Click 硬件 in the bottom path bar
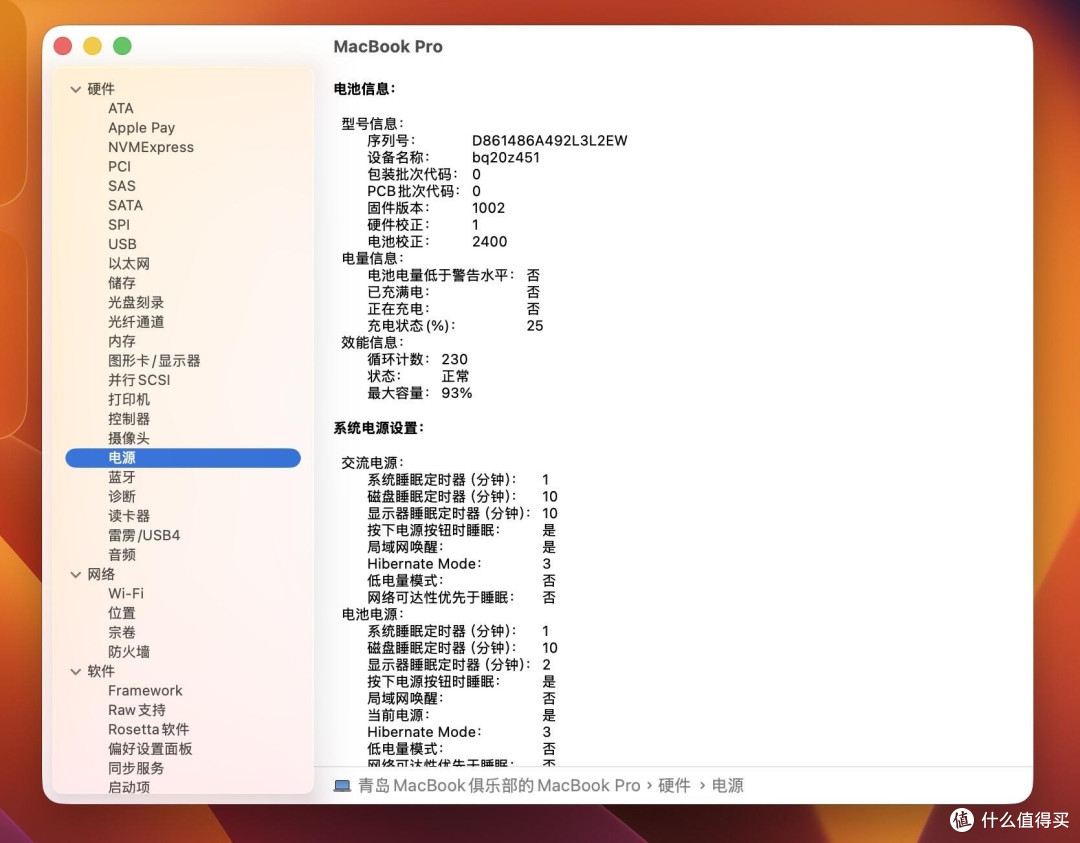 pos(674,786)
